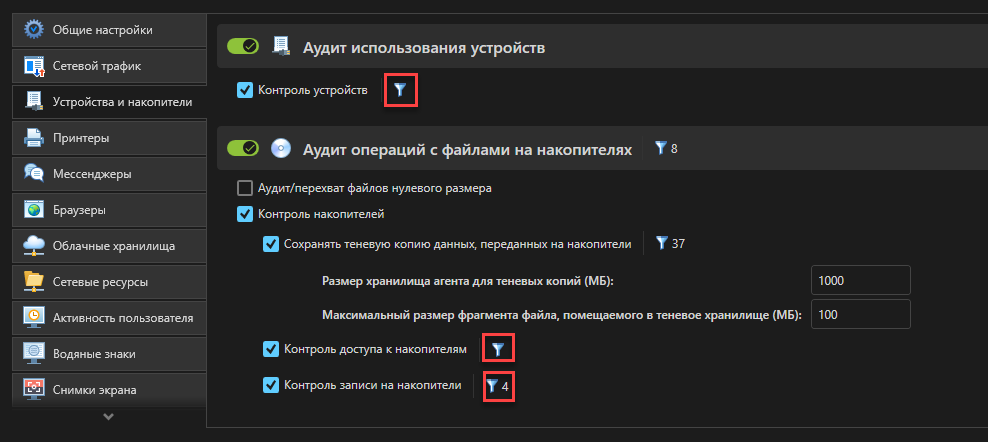The height and width of the screenshot is (442, 988).
Task: Open filter next to Контроль доступа к накопителям
Action: 498,349
